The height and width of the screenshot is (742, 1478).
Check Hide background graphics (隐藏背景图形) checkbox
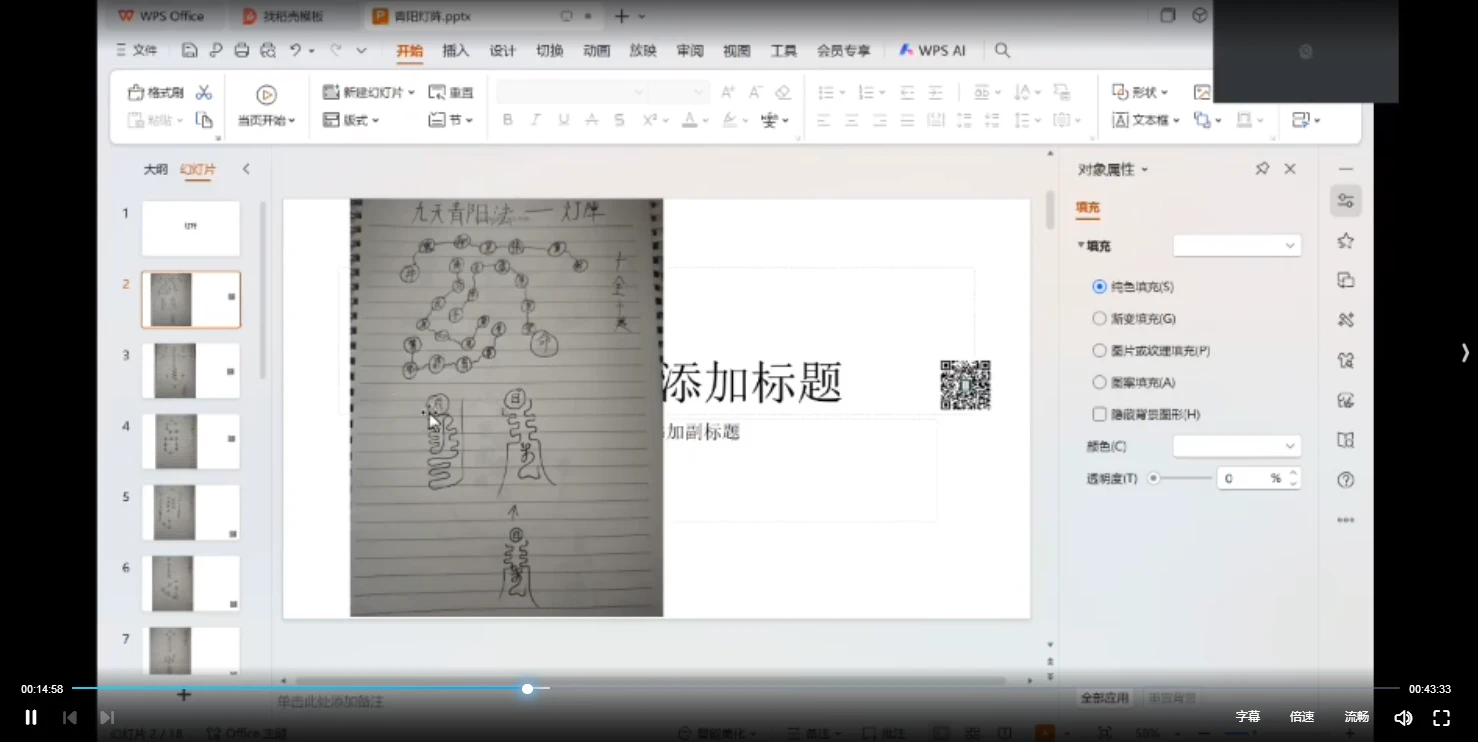pos(1100,414)
